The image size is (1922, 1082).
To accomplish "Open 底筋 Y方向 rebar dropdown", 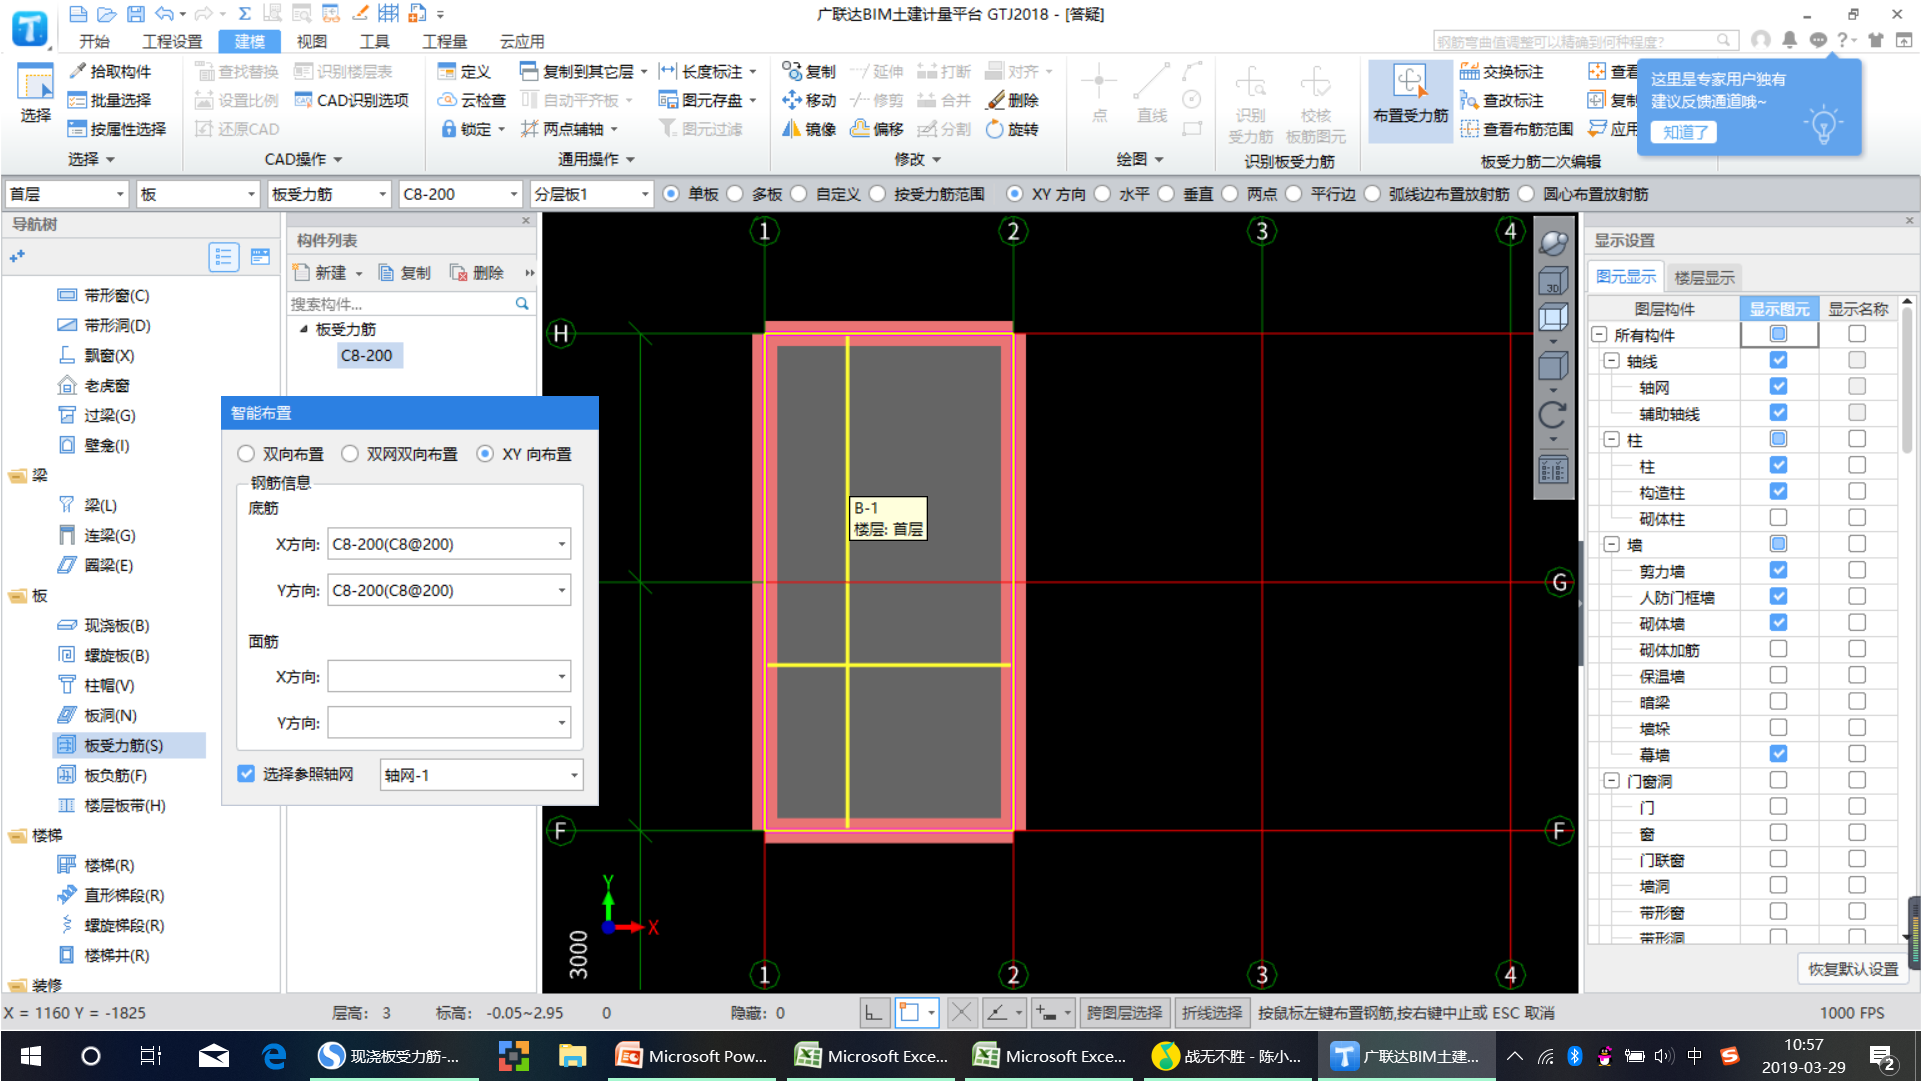I will point(561,590).
